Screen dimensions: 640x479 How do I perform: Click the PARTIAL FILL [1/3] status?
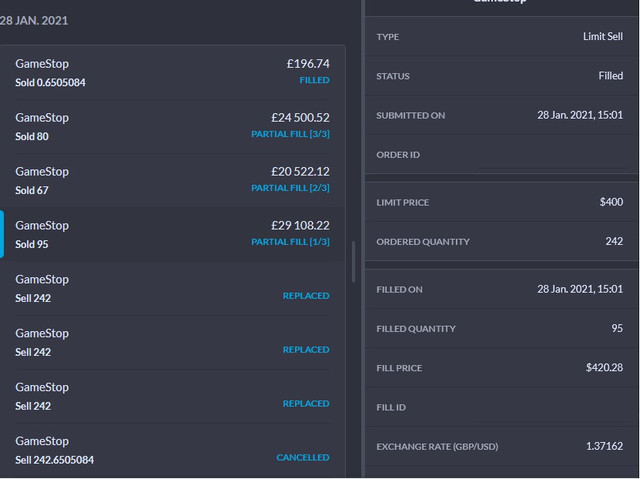coord(290,242)
